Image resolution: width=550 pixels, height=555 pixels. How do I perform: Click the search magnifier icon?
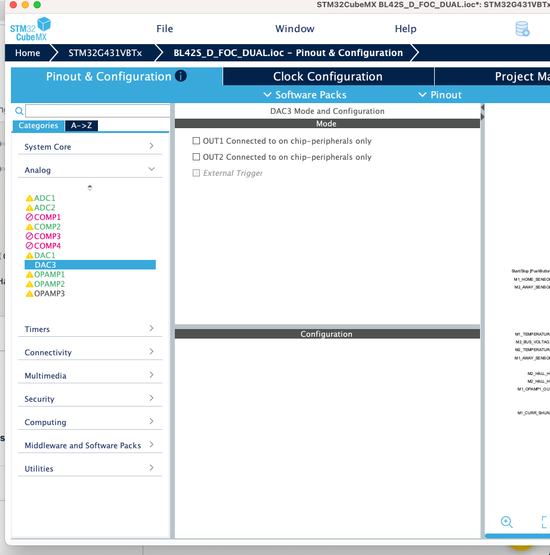(19, 111)
